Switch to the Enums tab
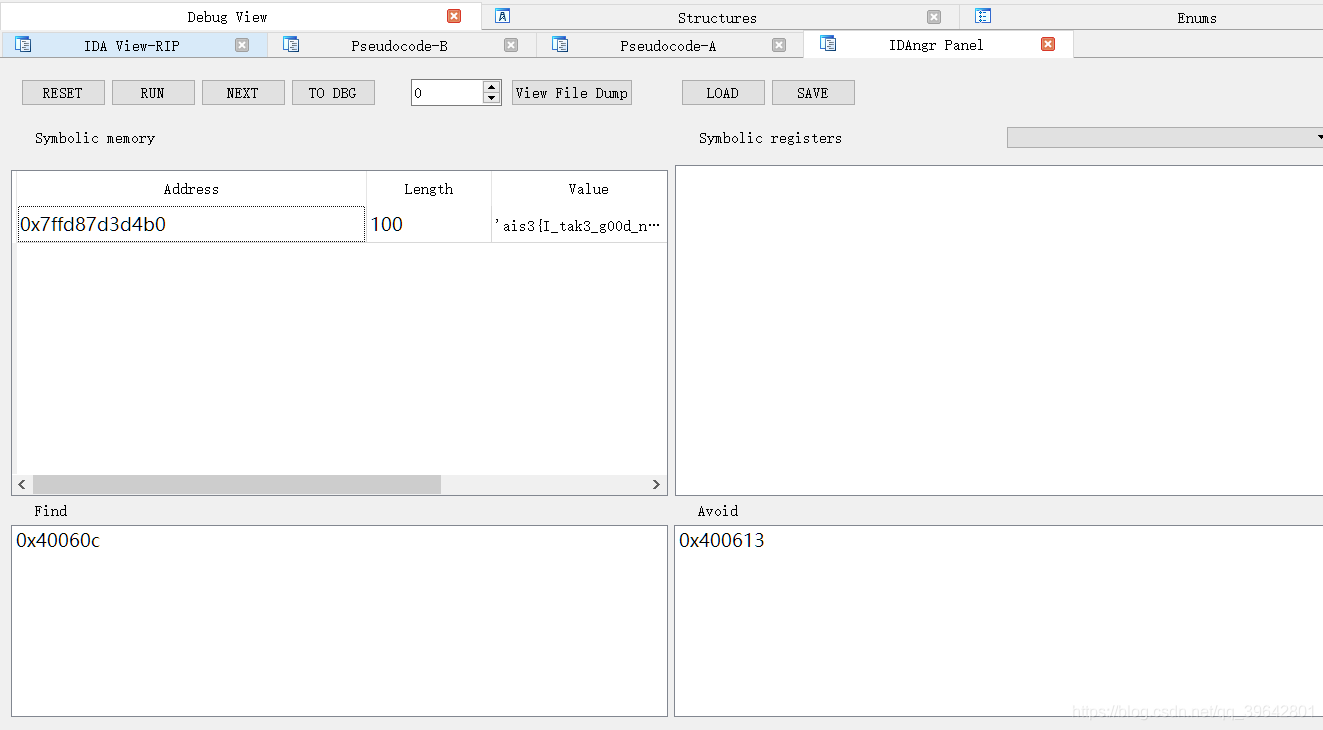Viewport: 1323px width, 730px height. tap(1196, 17)
